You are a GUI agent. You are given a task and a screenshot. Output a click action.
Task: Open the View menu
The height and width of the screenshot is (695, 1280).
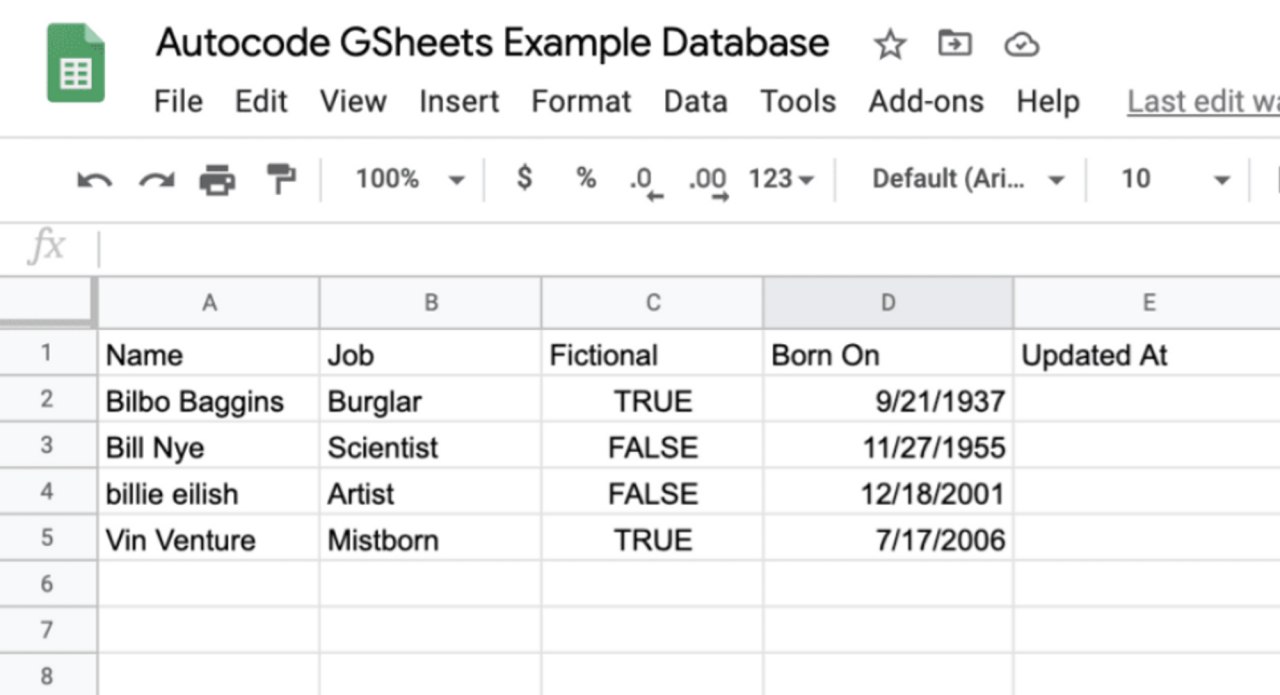click(353, 101)
